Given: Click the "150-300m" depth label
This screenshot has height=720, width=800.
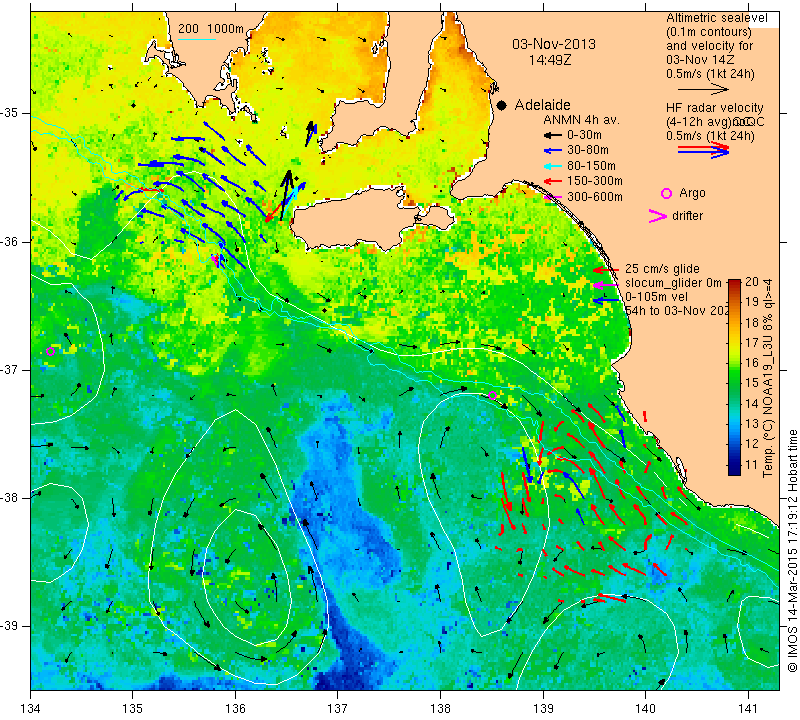Looking at the screenshot, I should 595,181.
